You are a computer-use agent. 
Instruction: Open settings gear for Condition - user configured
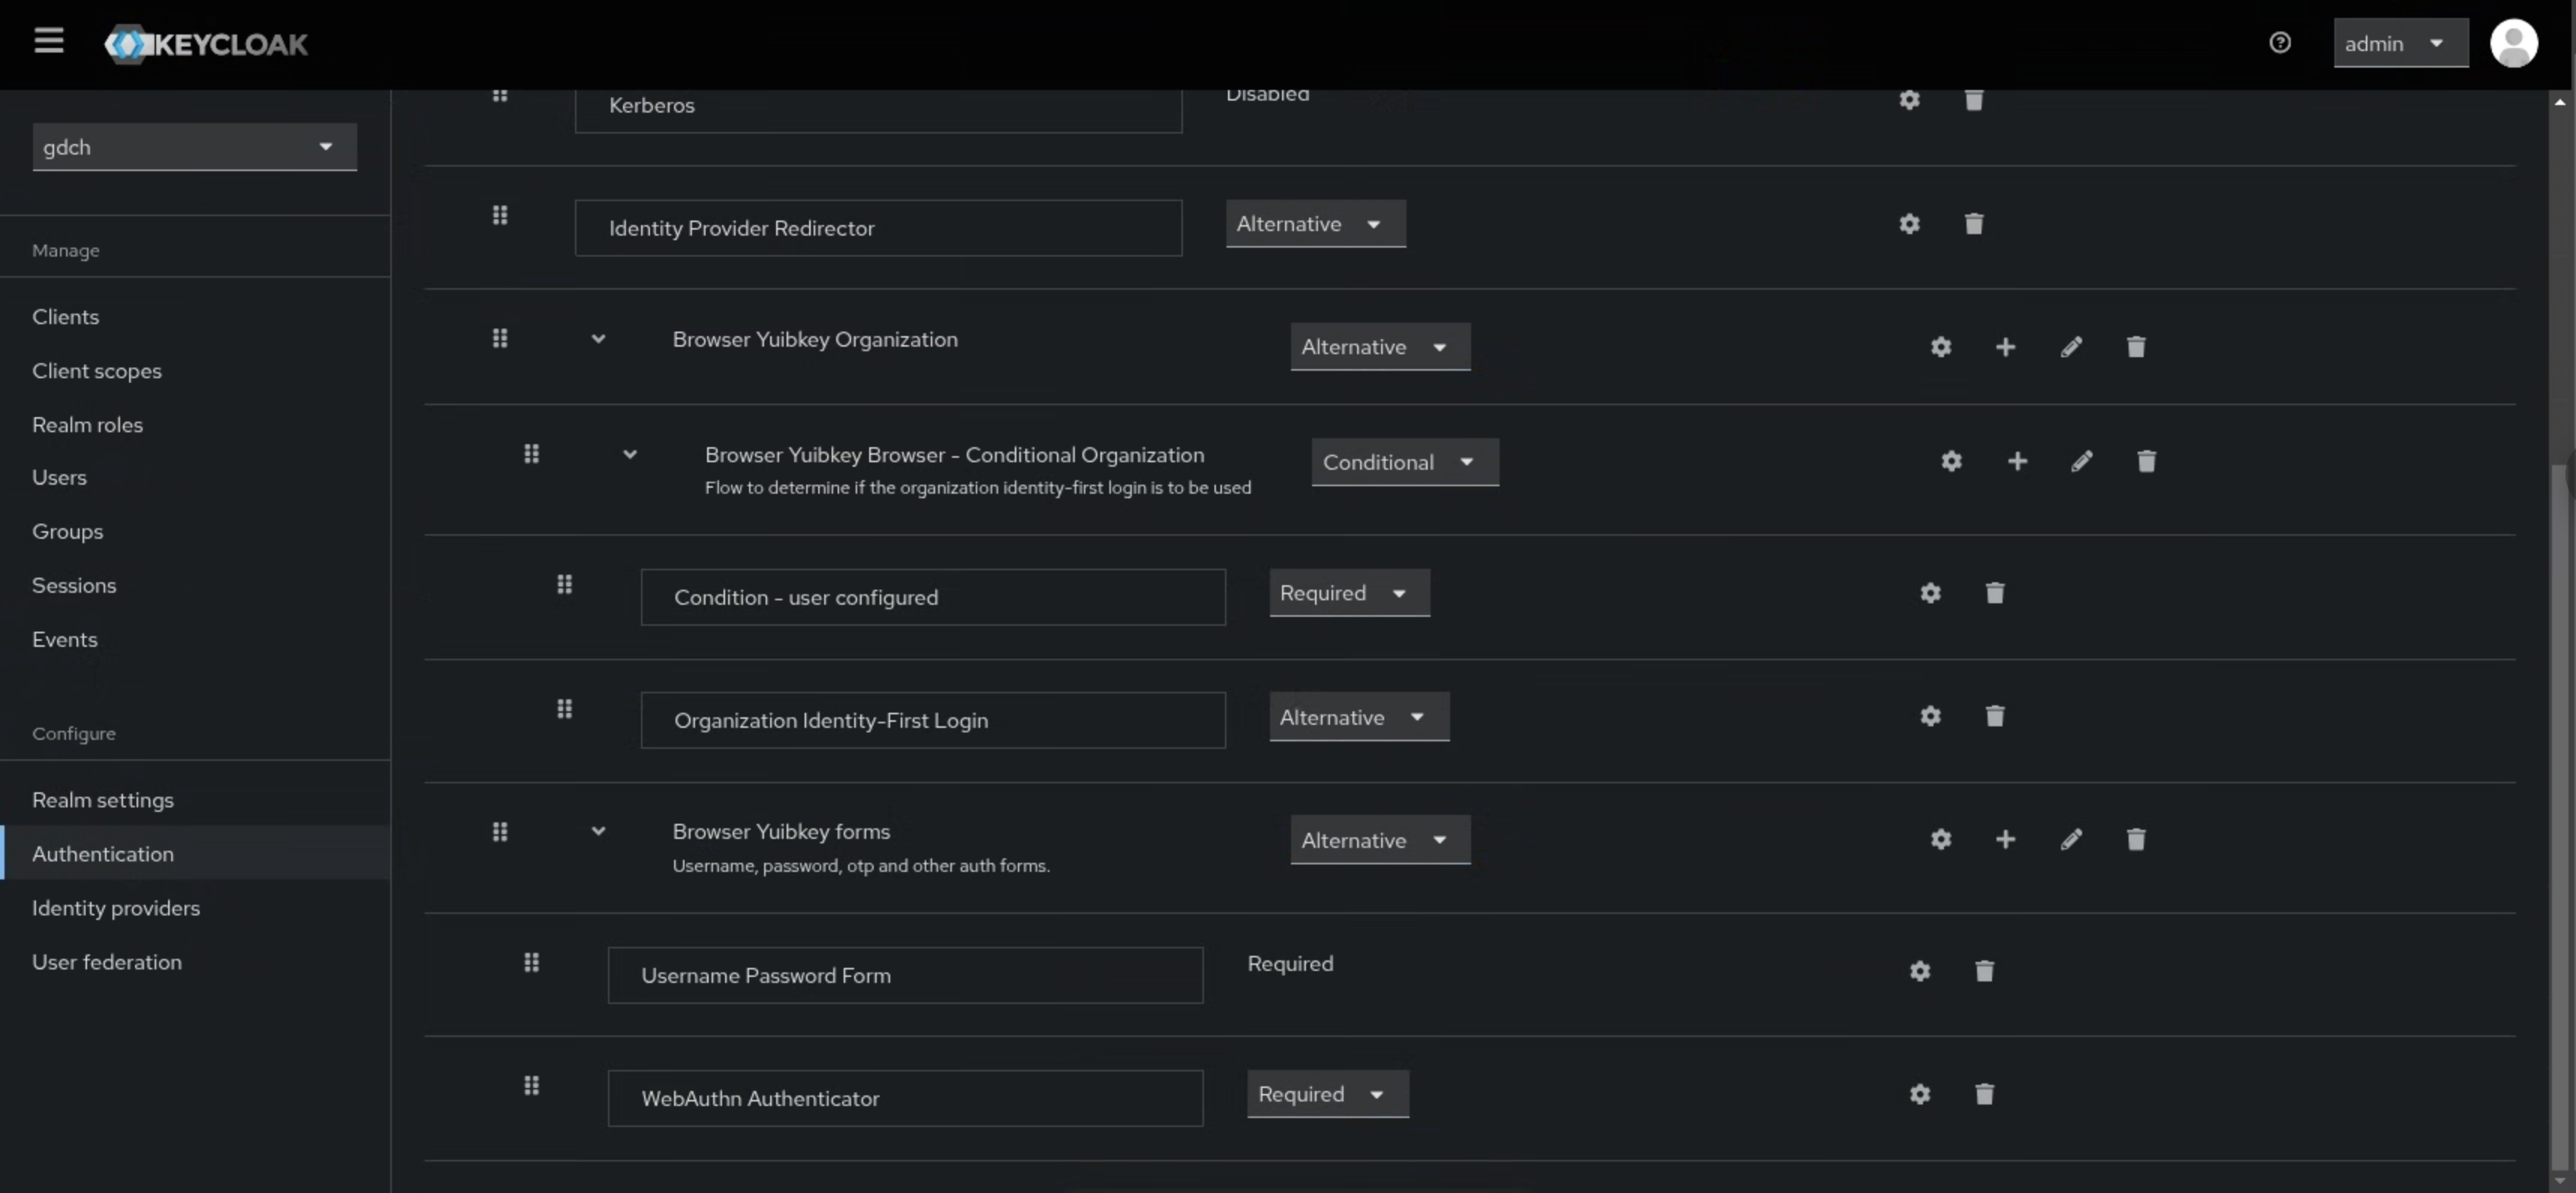click(1930, 593)
